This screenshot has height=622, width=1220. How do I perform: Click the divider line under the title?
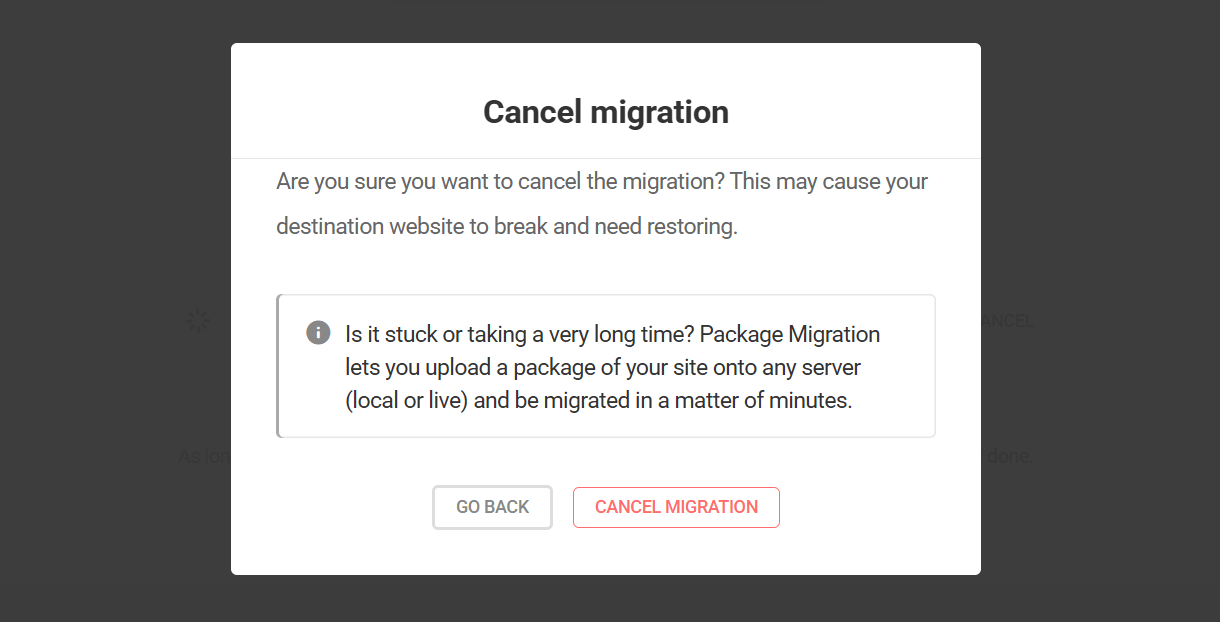point(605,157)
